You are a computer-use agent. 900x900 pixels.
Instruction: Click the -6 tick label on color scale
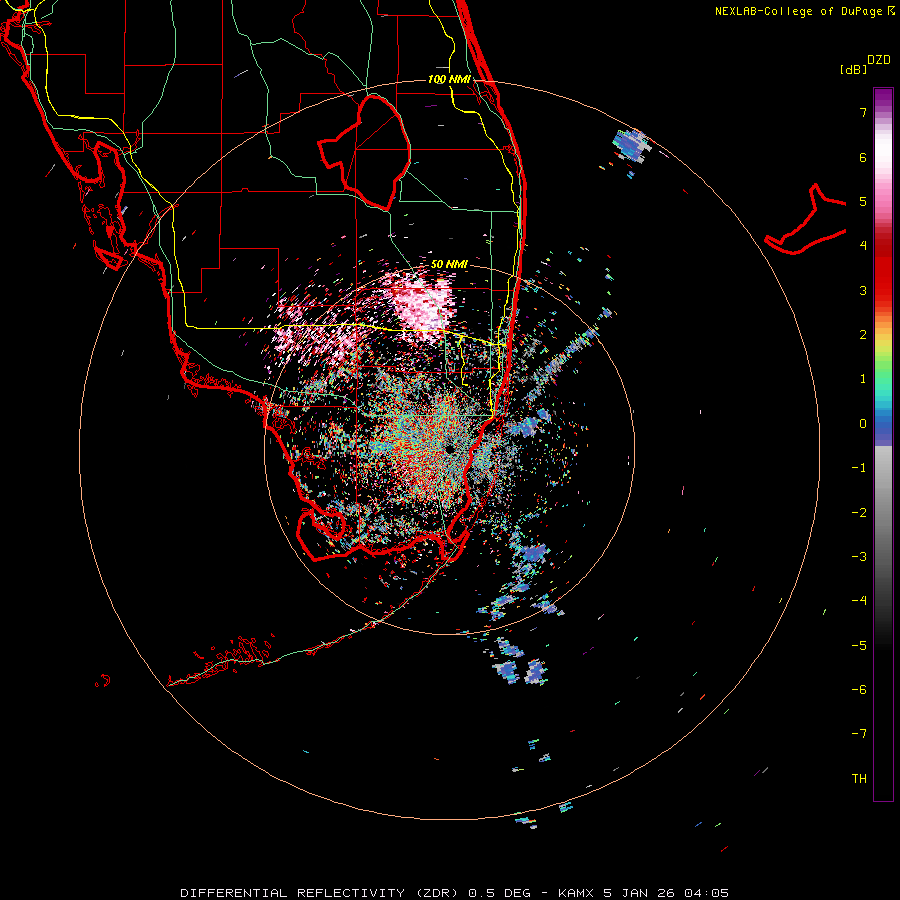coord(859,690)
